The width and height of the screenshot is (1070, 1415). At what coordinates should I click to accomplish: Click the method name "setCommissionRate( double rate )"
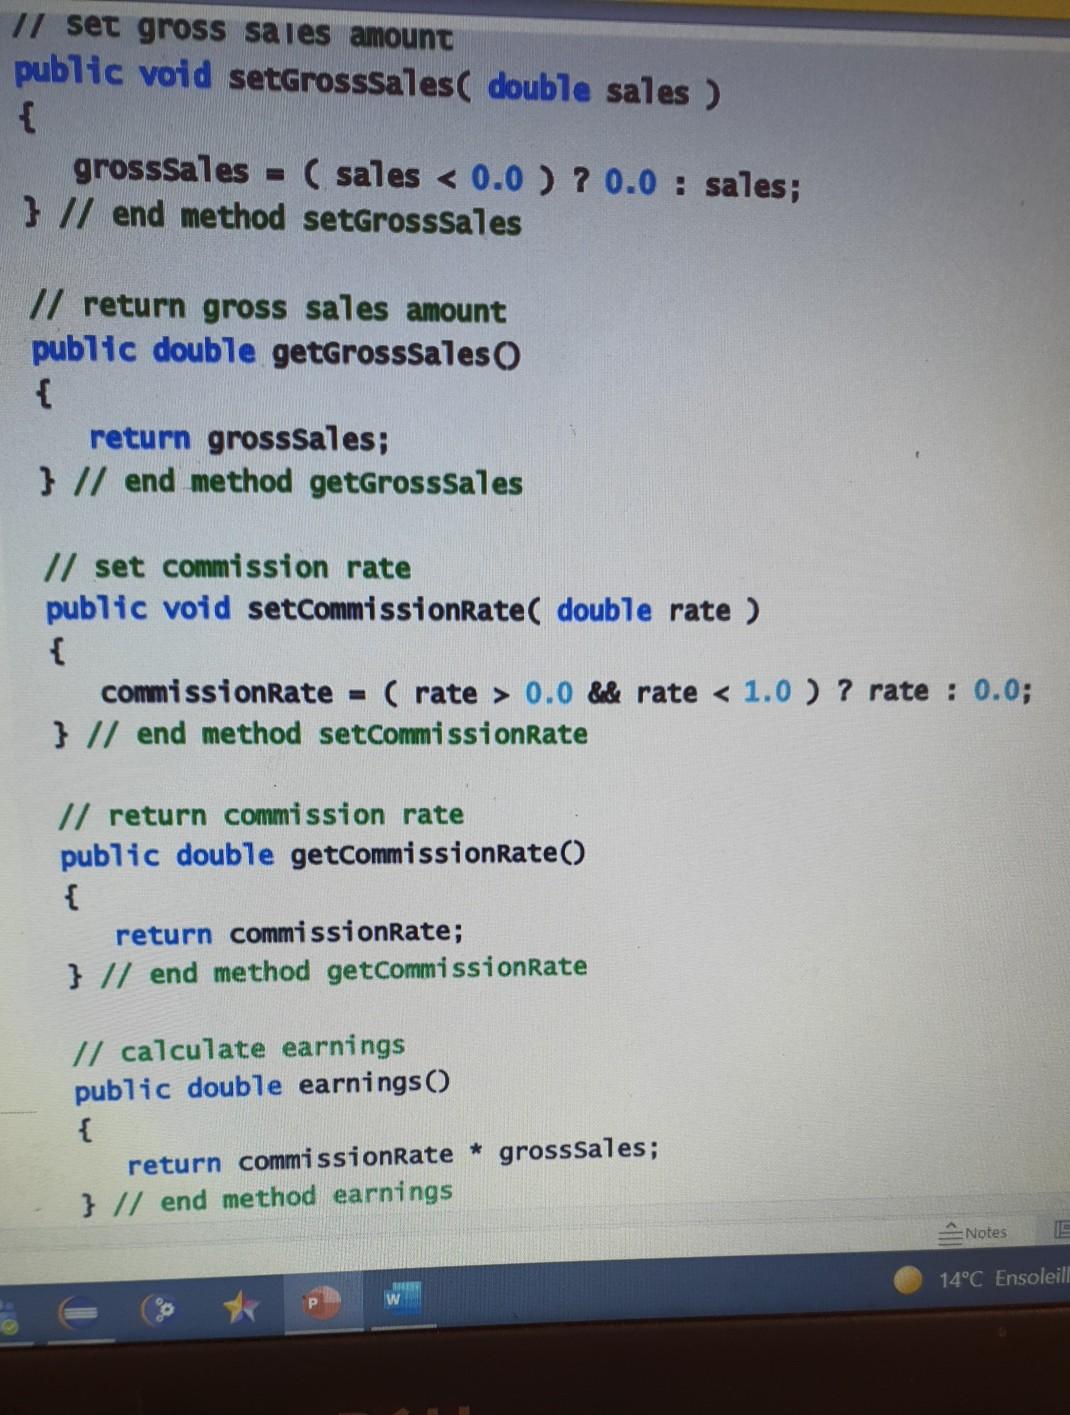tap(503, 609)
